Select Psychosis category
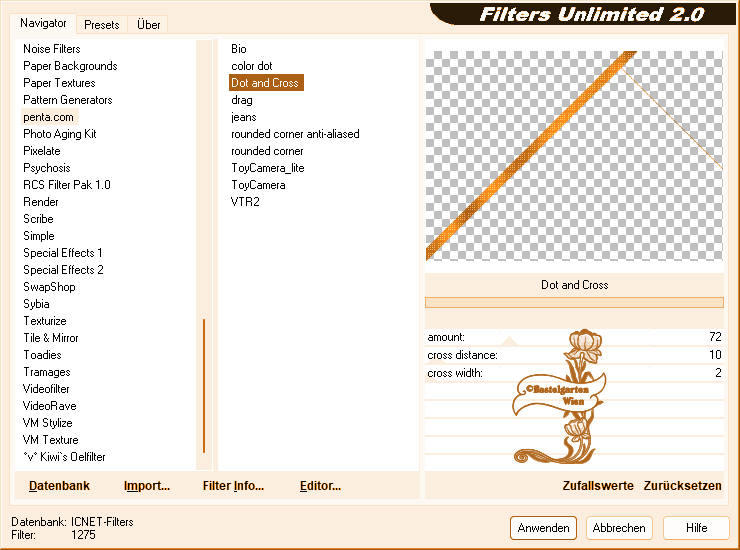Screen dimensions: 740x550 pos(47,168)
